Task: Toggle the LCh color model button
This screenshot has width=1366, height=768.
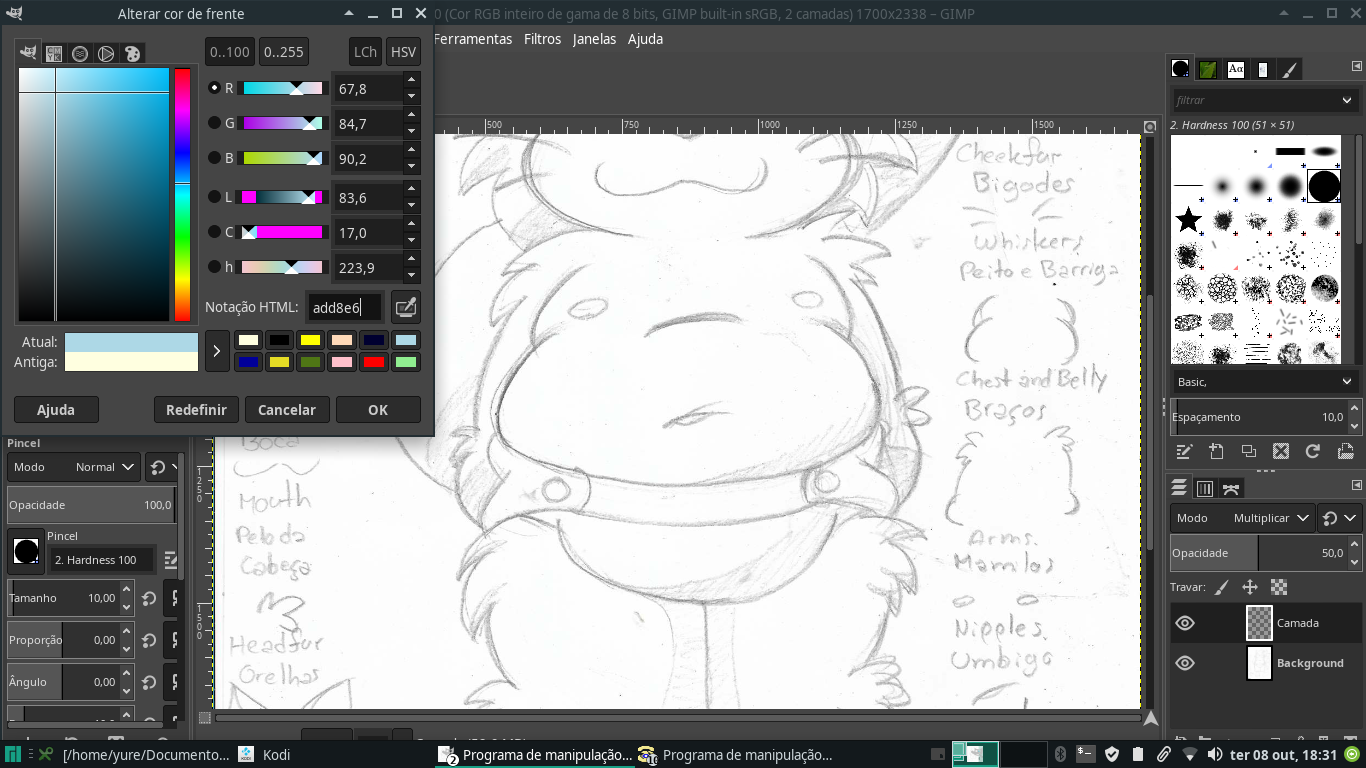Action: click(x=365, y=52)
